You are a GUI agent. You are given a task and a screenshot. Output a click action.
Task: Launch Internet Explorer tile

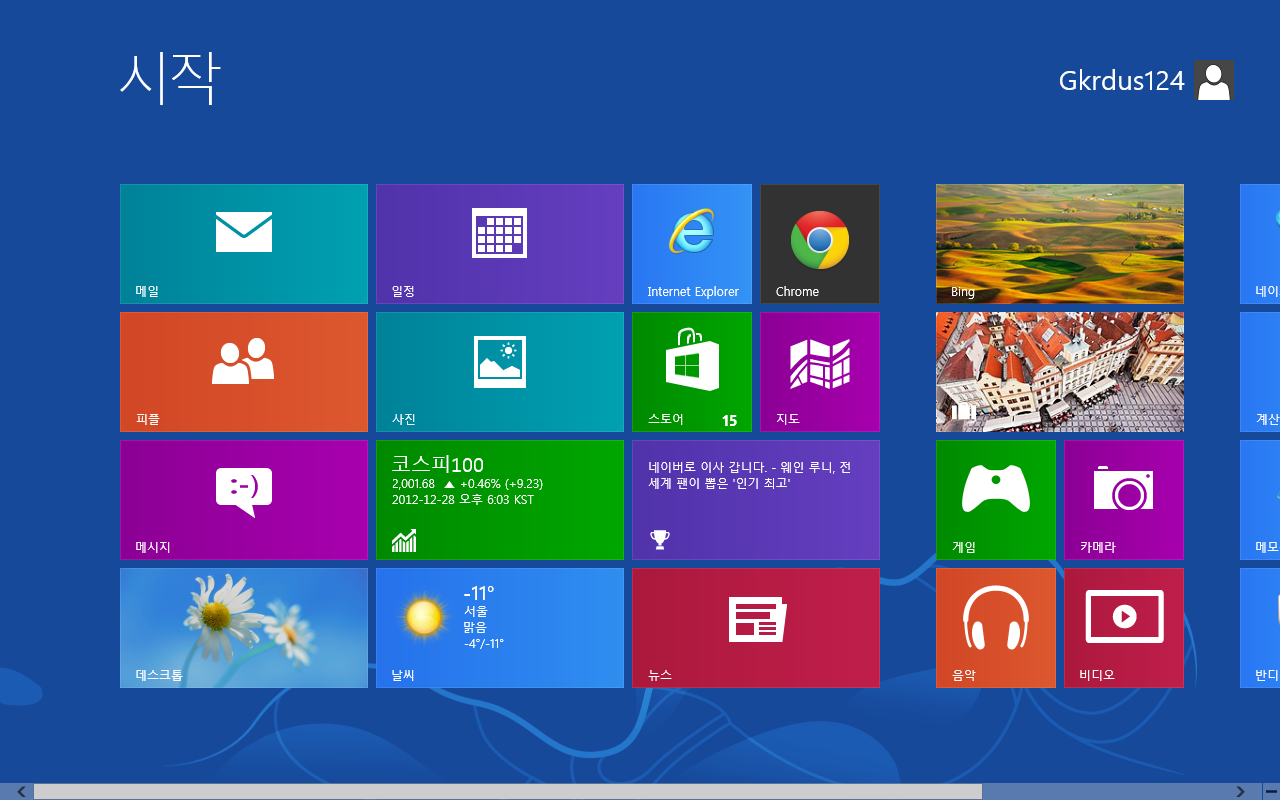[x=692, y=243]
